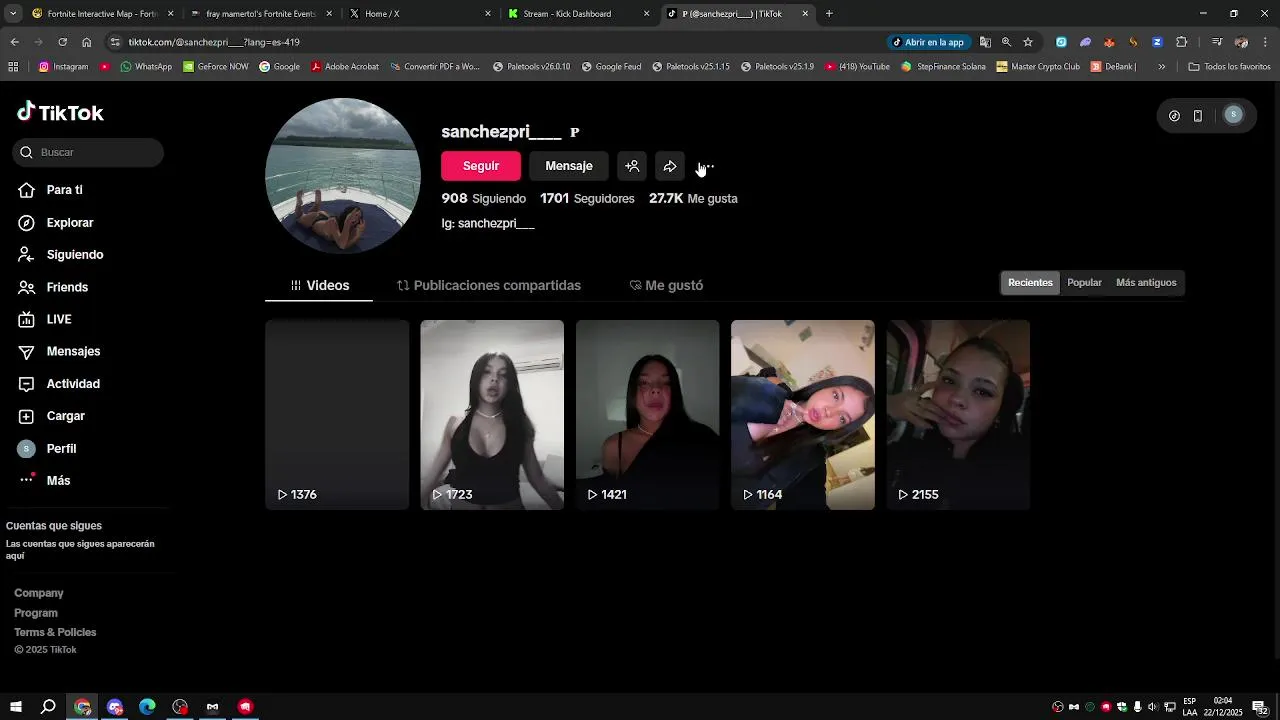1280x720 pixels.
Task: Open Mensajes in the sidebar
Action: coord(73,351)
